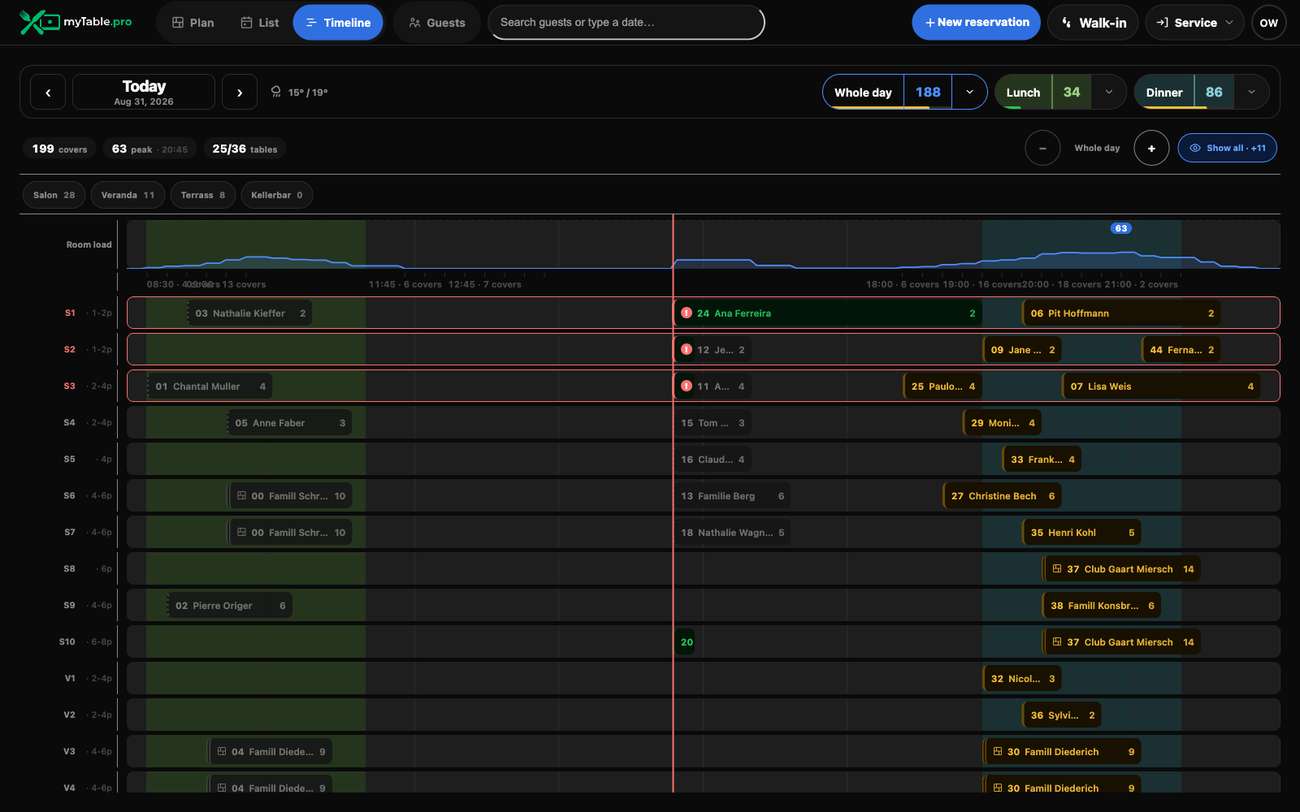The height and width of the screenshot is (812, 1300).
Task: Click warning icon on reservation 12 in S2
Action: pyautogui.click(x=686, y=350)
